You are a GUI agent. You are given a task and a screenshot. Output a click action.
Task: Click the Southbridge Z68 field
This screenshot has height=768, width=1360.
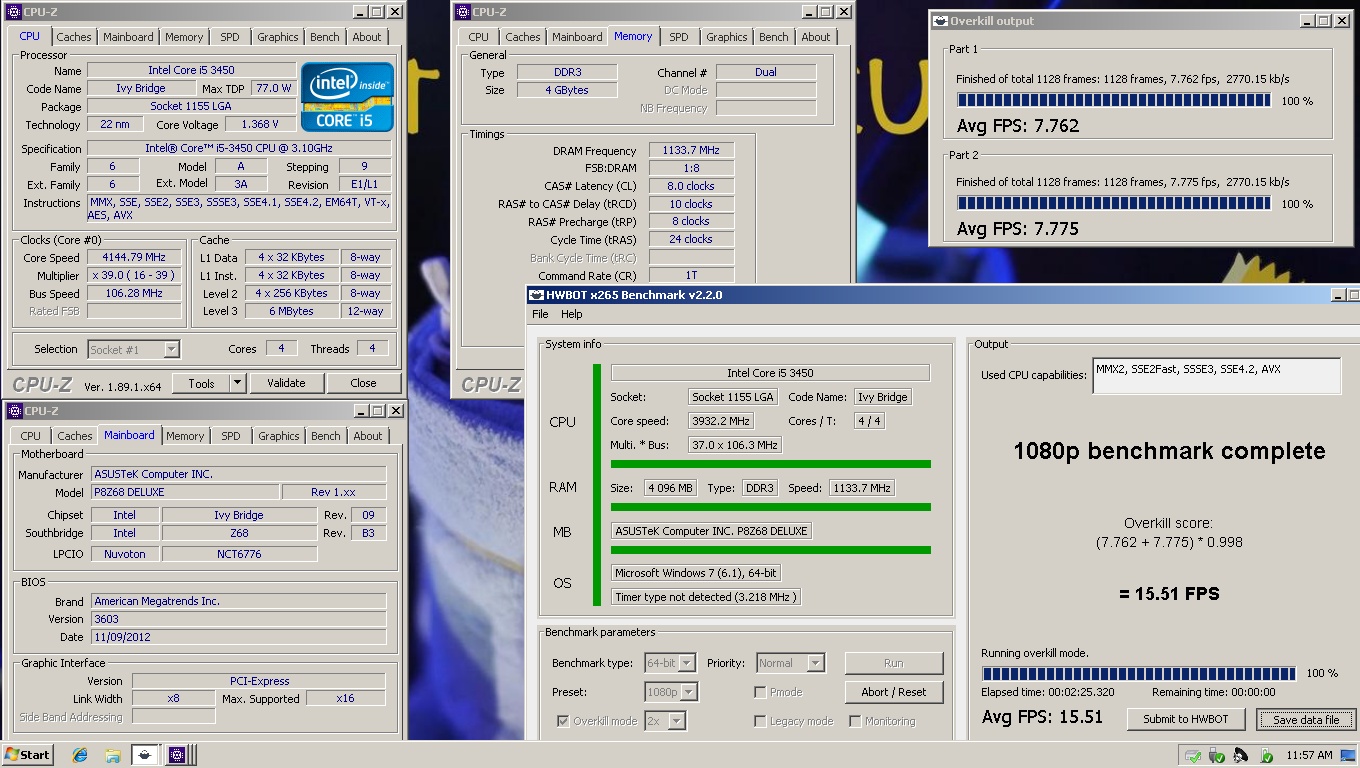tap(239, 533)
